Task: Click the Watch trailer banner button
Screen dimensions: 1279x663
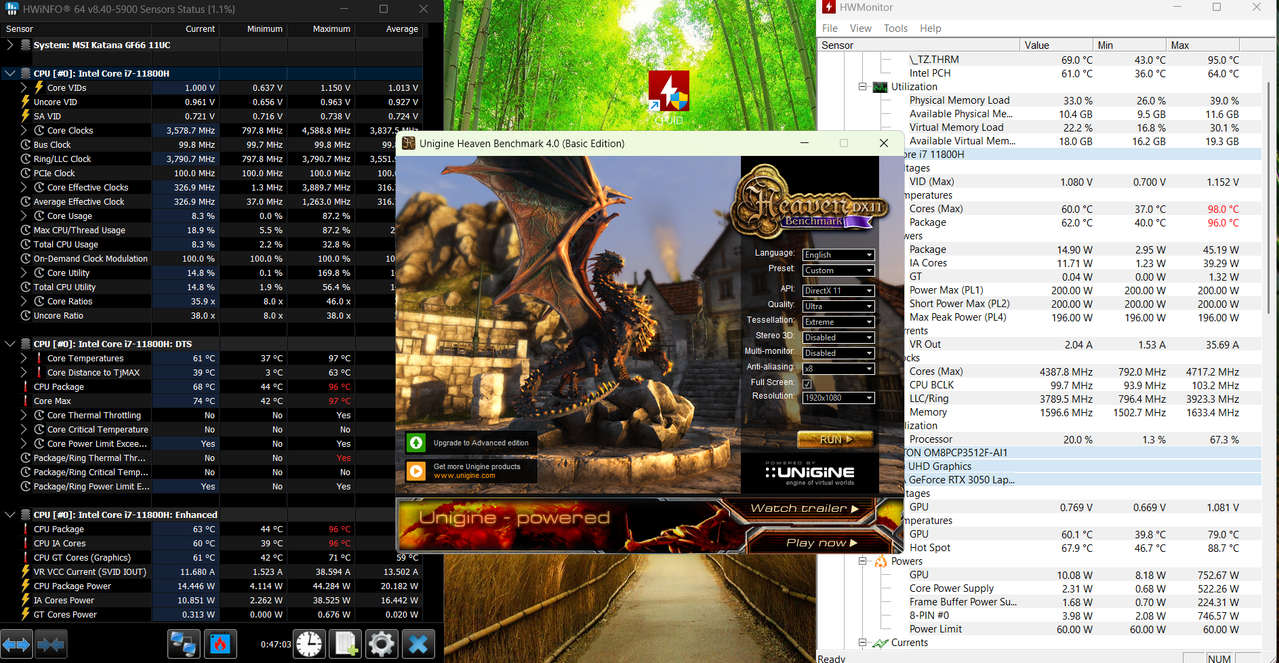Action: pos(805,509)
